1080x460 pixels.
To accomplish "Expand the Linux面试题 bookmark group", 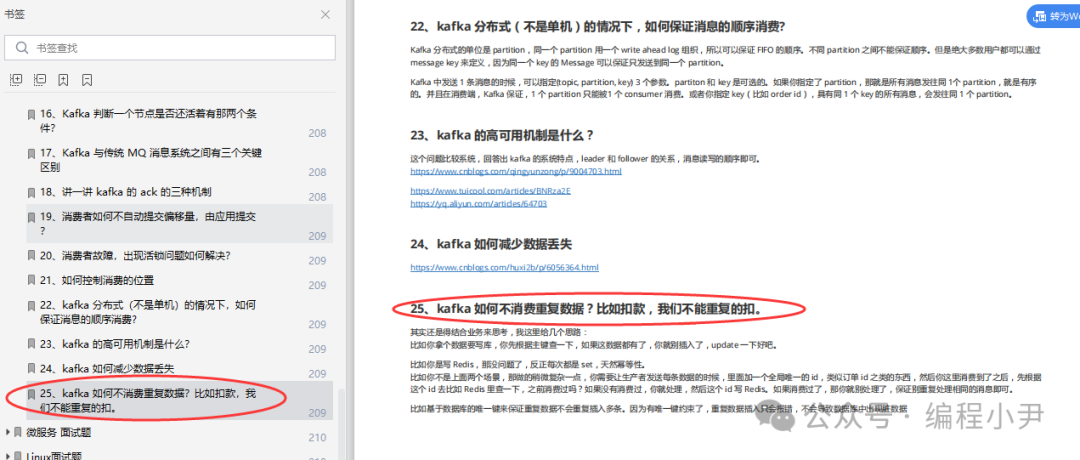I will [x=8, y=456].
